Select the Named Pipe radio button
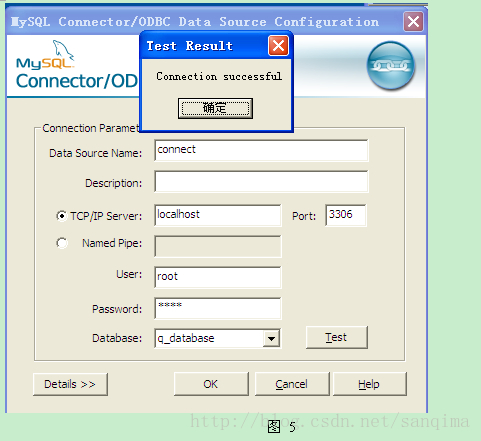481x441 pixels. click(x=62, y=243)
